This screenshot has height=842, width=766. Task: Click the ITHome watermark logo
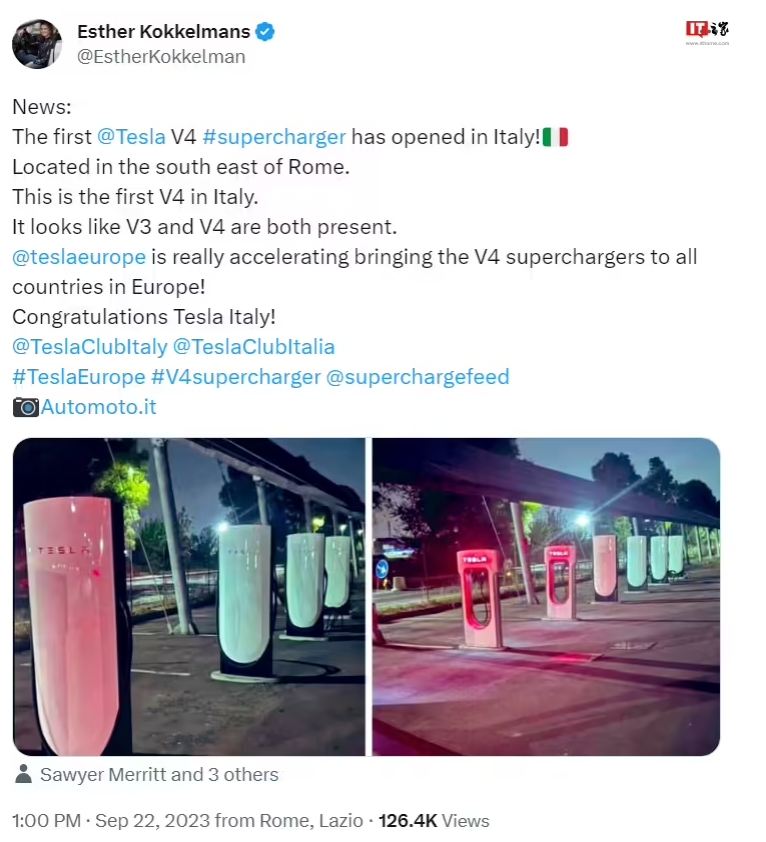(707, 32)
